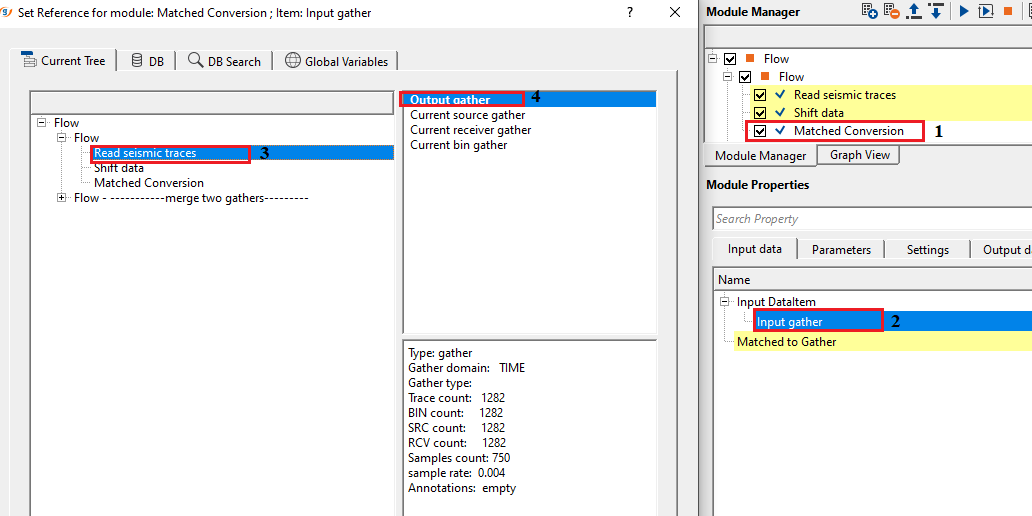Viewport: 1032px width, 516px height.
Task: Select the 'Matched to Gather' property item
Action: [x=787, y=342]
